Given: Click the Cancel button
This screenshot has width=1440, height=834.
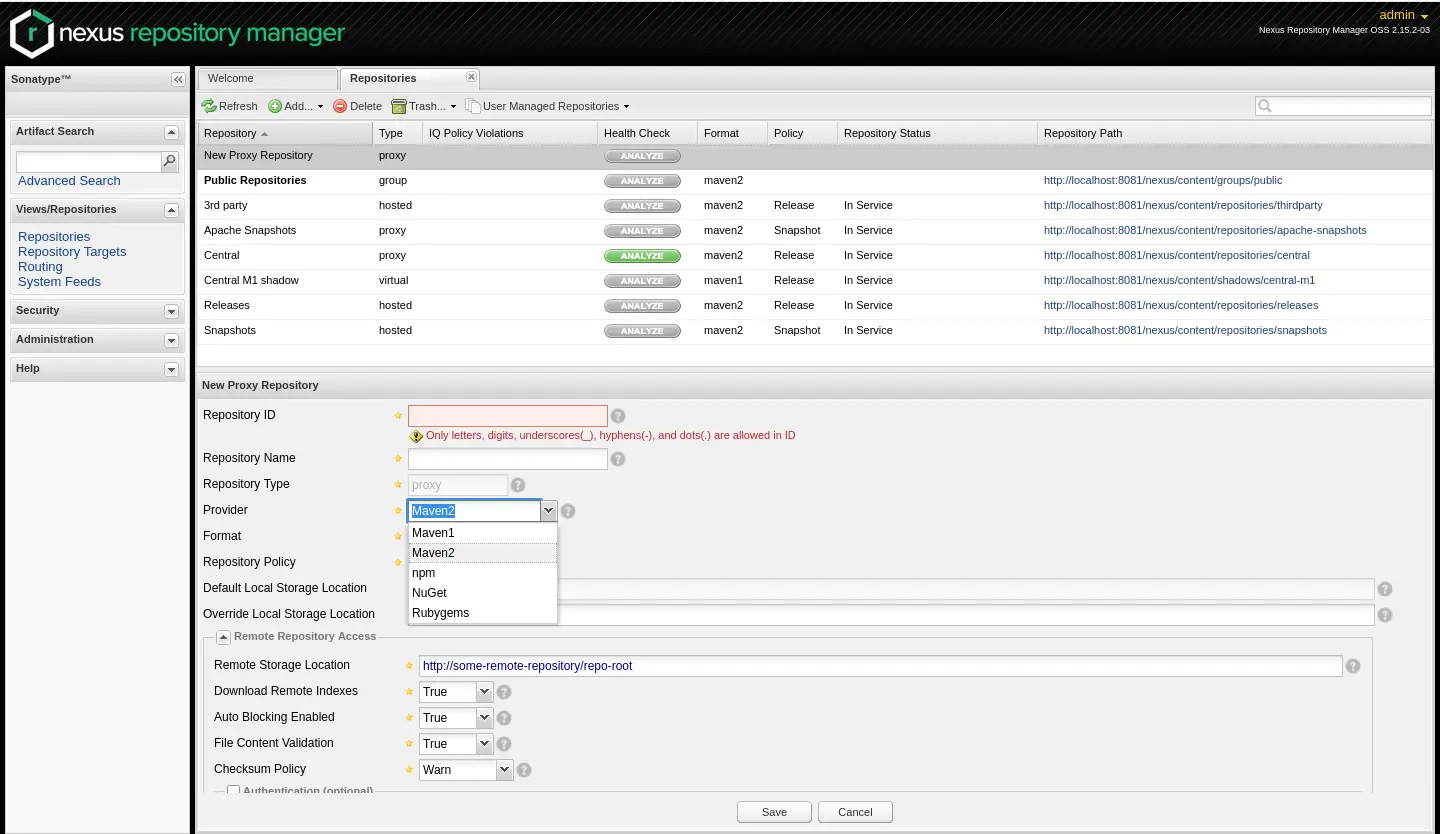Looking at the screenshot, I should pyautogui.click(x=855, y=812).
